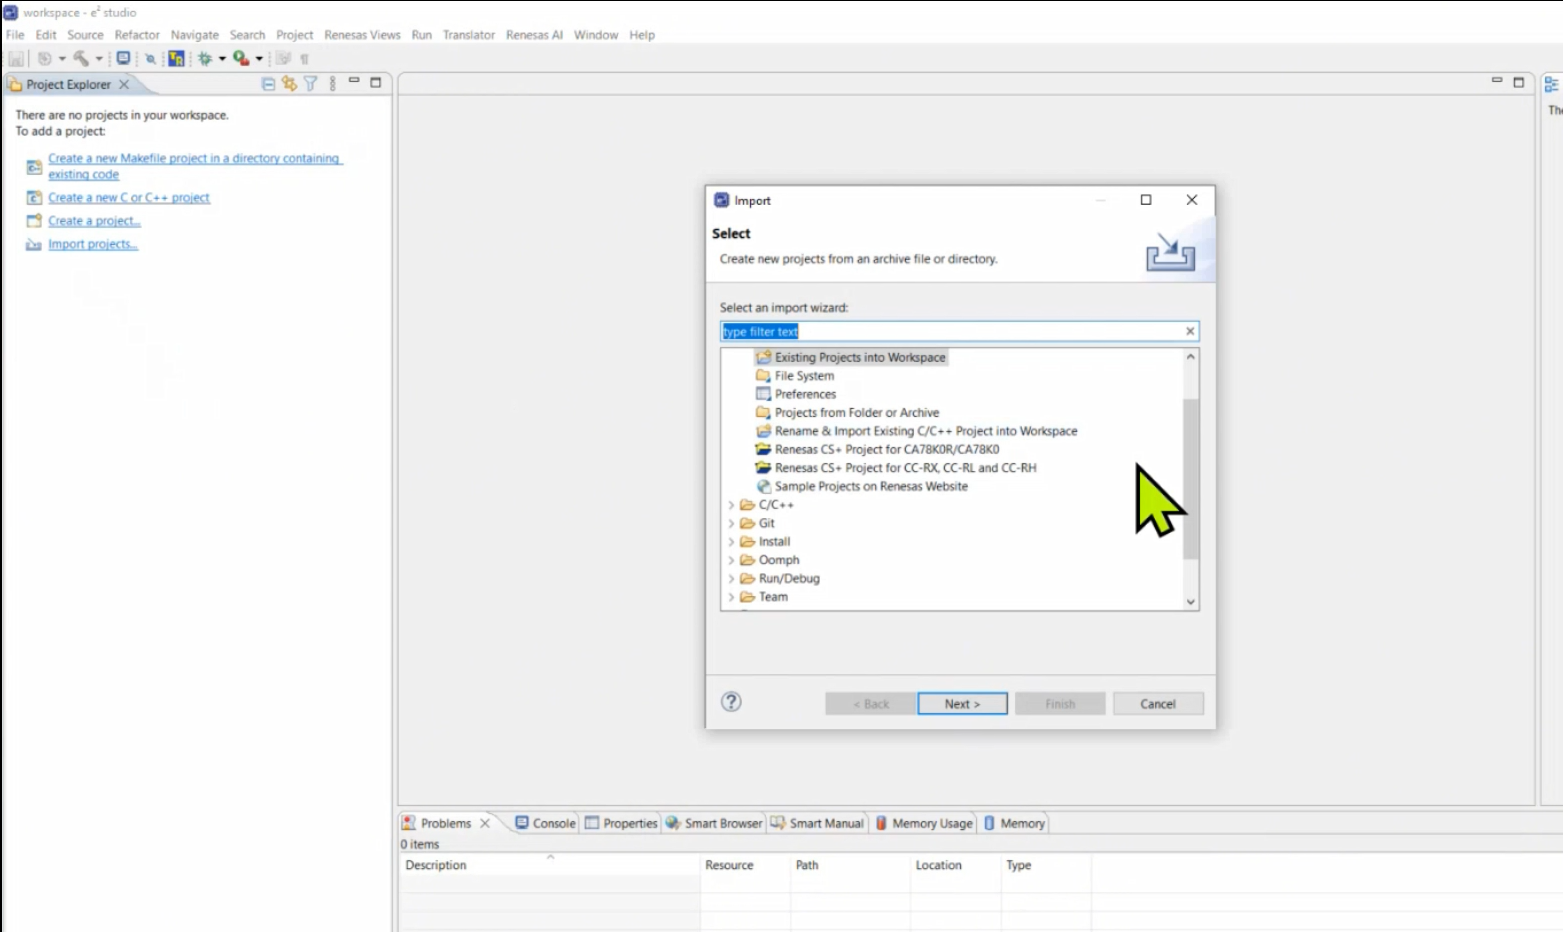
Task: Click the Save toolbar icon
Action: click(x=16, y=59)
